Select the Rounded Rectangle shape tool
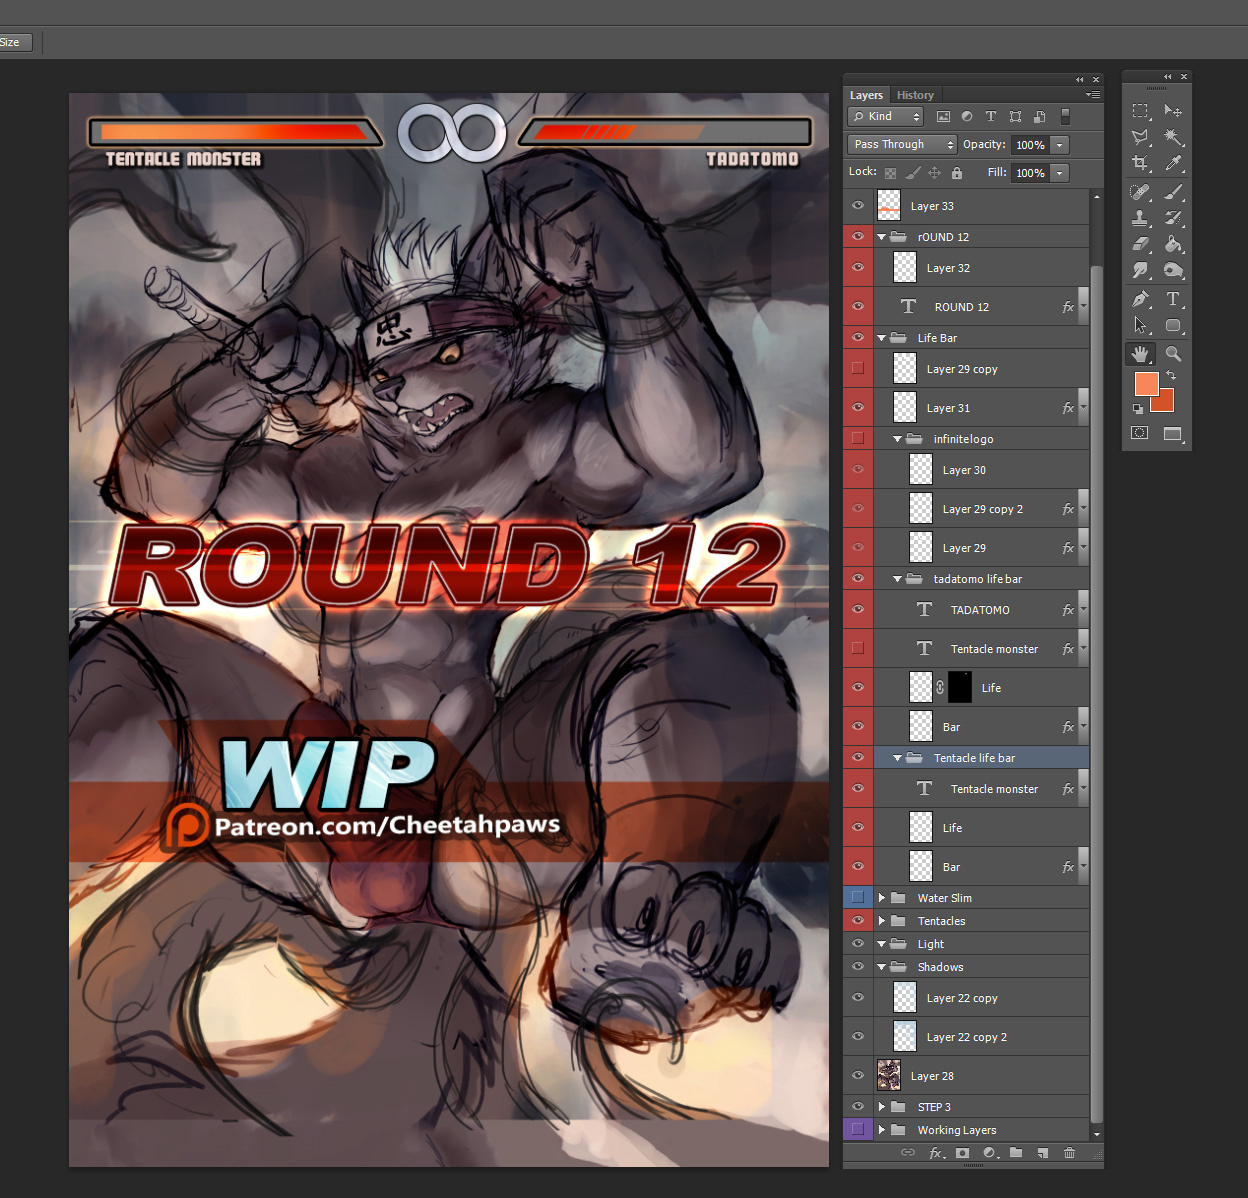The width and height of the screenshot is (1248, 1198). [x=1173, y=325]
